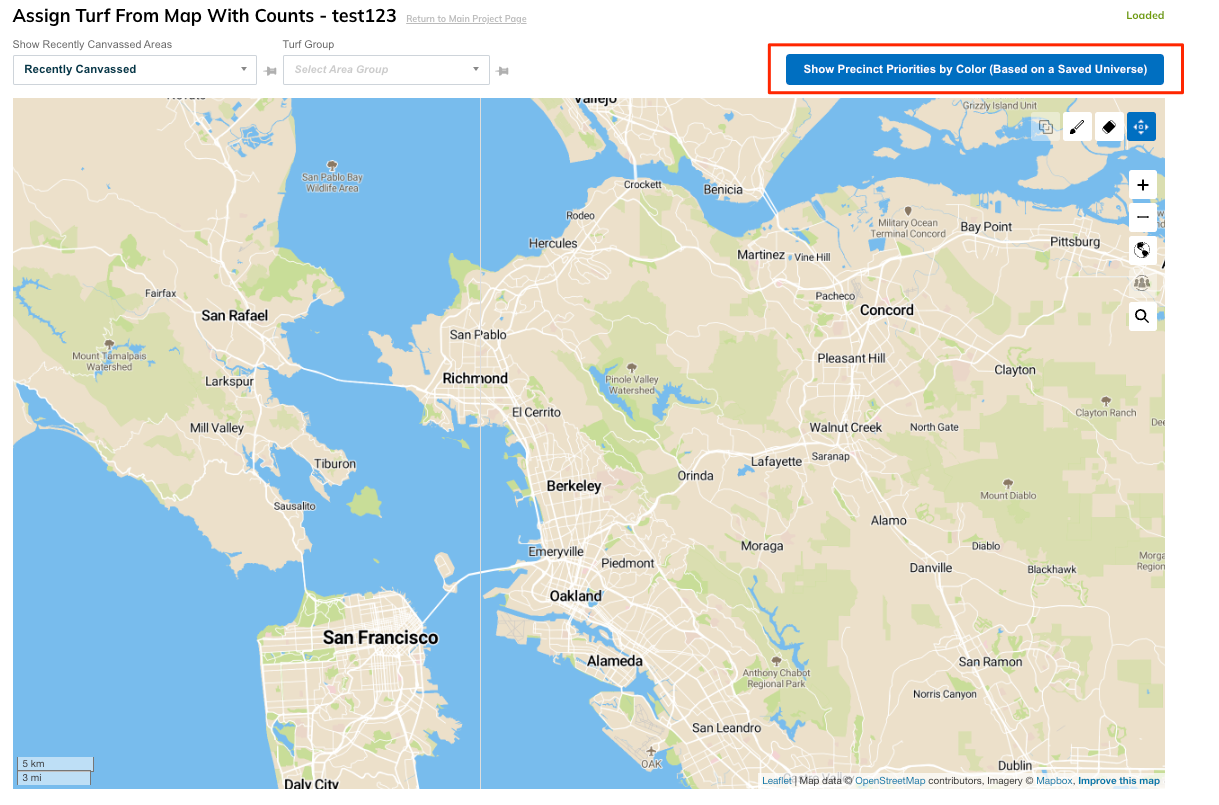Image resolution: width=1219 pixels, height=805 pixels.
Task: Click the Benicia label on map
Action: [x=723, y=190]
